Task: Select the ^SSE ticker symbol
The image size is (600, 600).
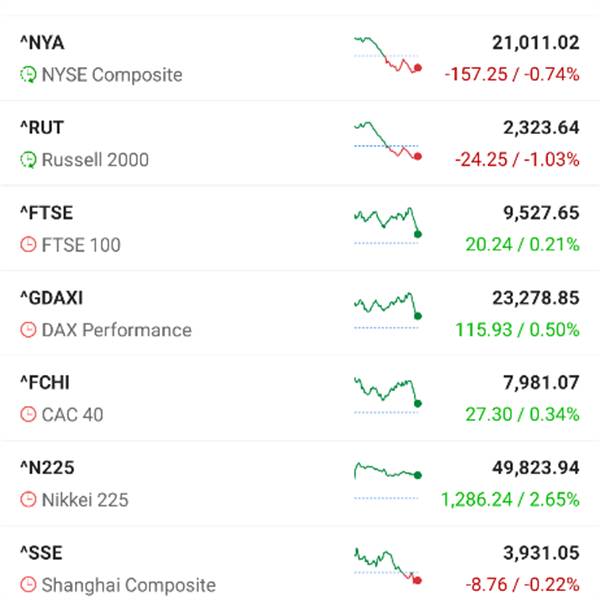Action: pos(41,553)
